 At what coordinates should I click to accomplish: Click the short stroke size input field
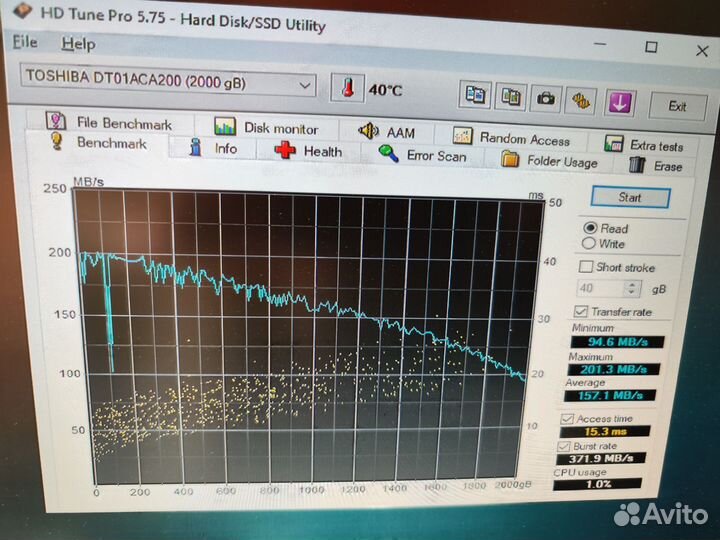pyautogui.click(x=601, y=288)
